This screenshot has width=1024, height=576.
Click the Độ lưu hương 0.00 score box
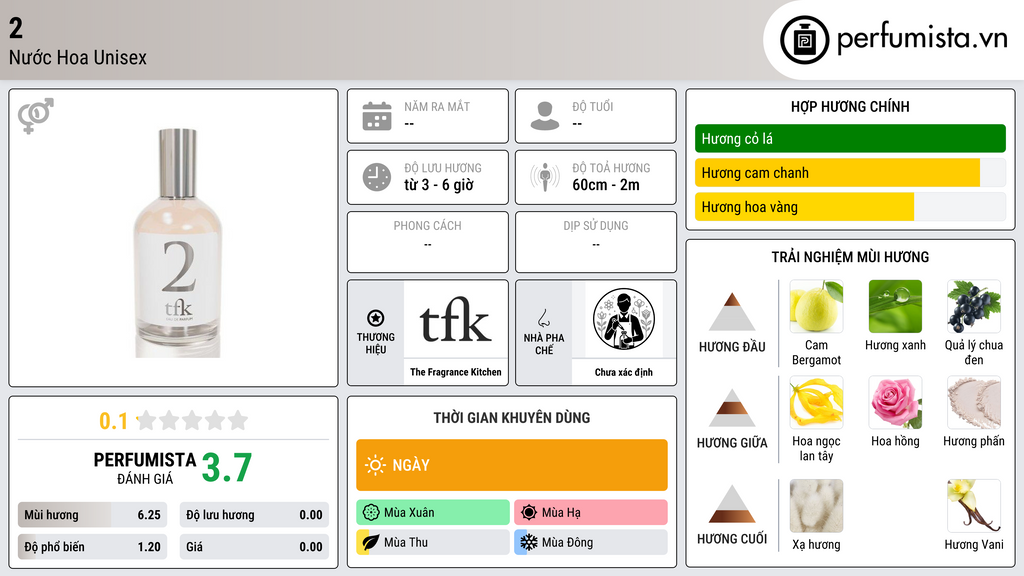254,515
